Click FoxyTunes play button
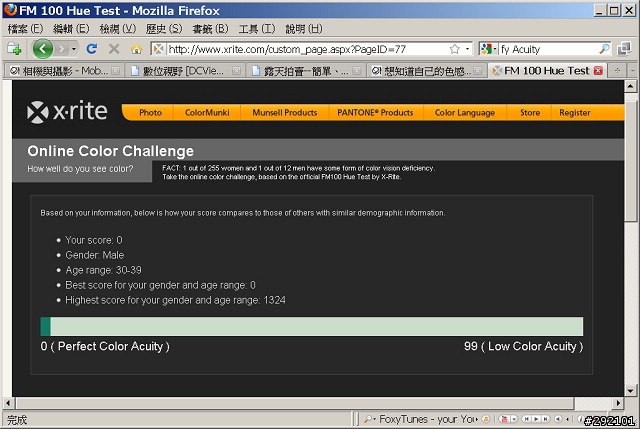Image resolution: width=640 pixels, height=429 pixels. pyautogui.click(x=536, y=419)
